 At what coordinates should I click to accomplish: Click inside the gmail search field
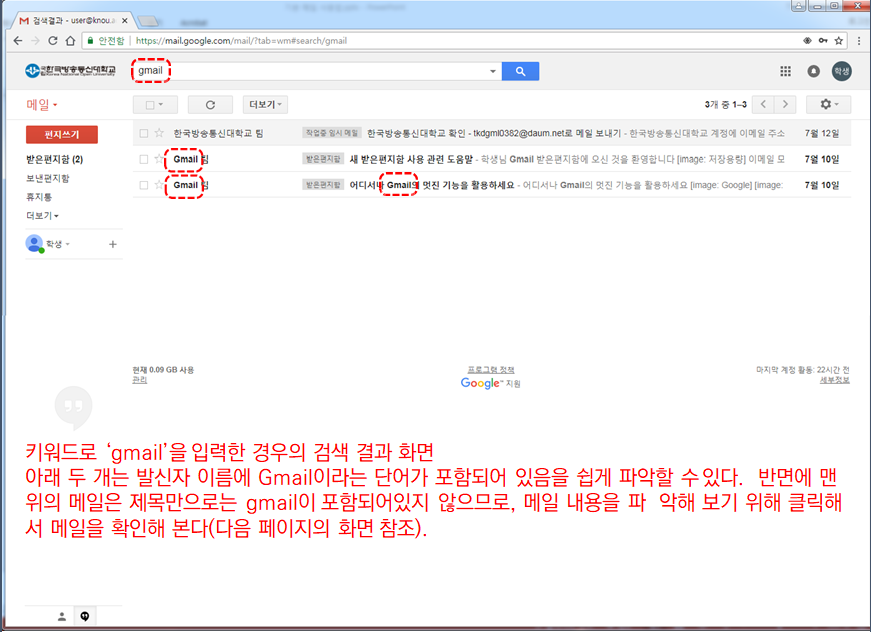317,71
